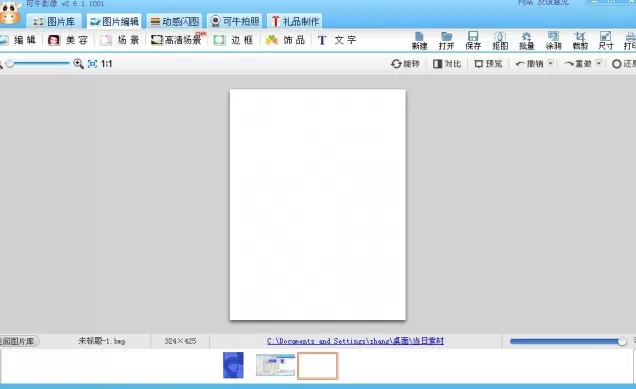Open the 尺寸 resize tool
636x389 pixels.
606,41
